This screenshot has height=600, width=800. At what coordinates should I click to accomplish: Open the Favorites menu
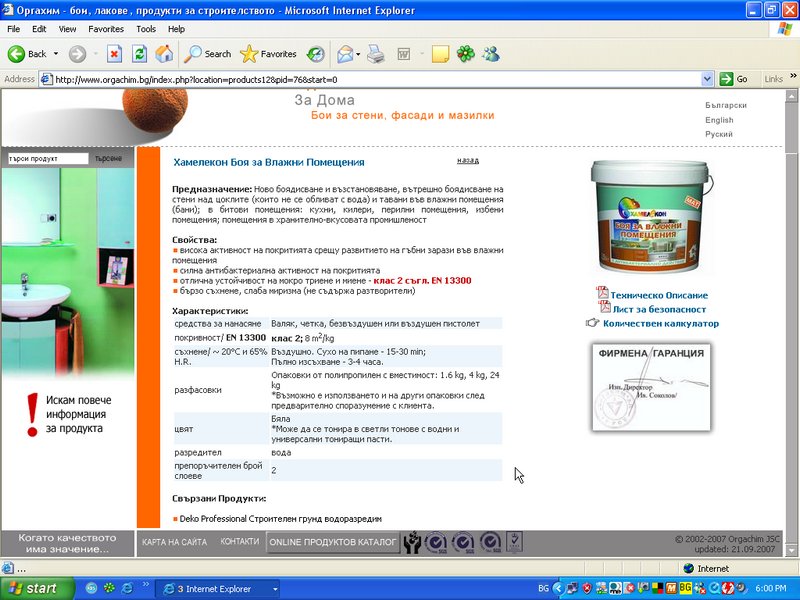107,28
